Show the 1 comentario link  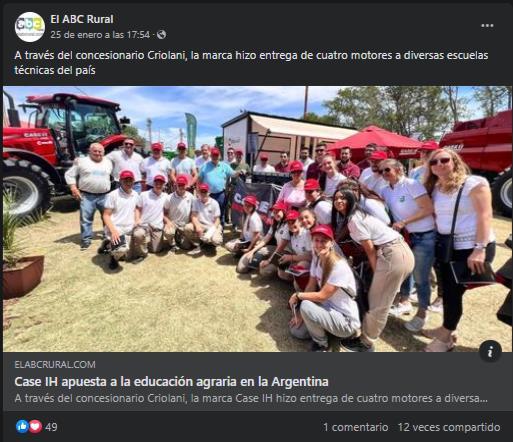(356, 427)
